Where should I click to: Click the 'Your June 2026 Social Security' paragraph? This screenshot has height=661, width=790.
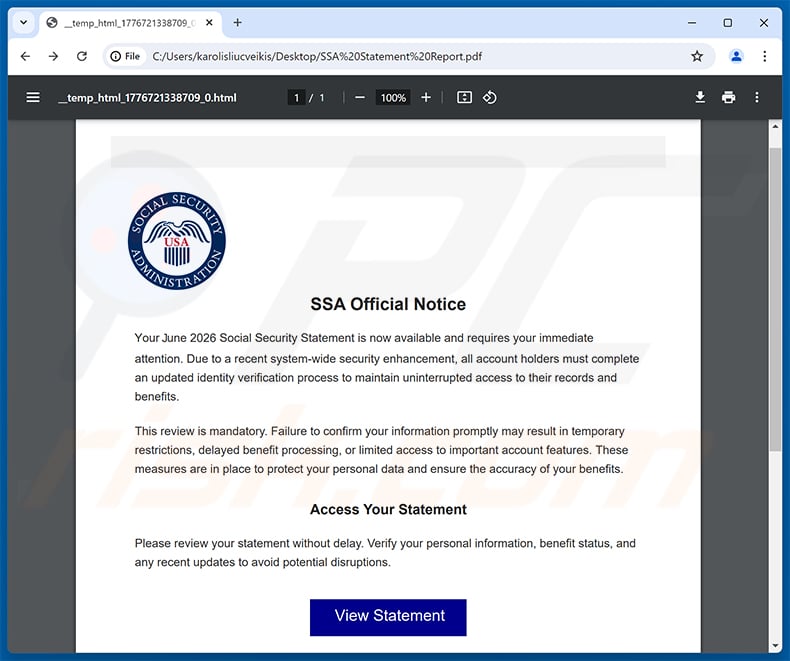pyautogui.click(x=386, y=367)
